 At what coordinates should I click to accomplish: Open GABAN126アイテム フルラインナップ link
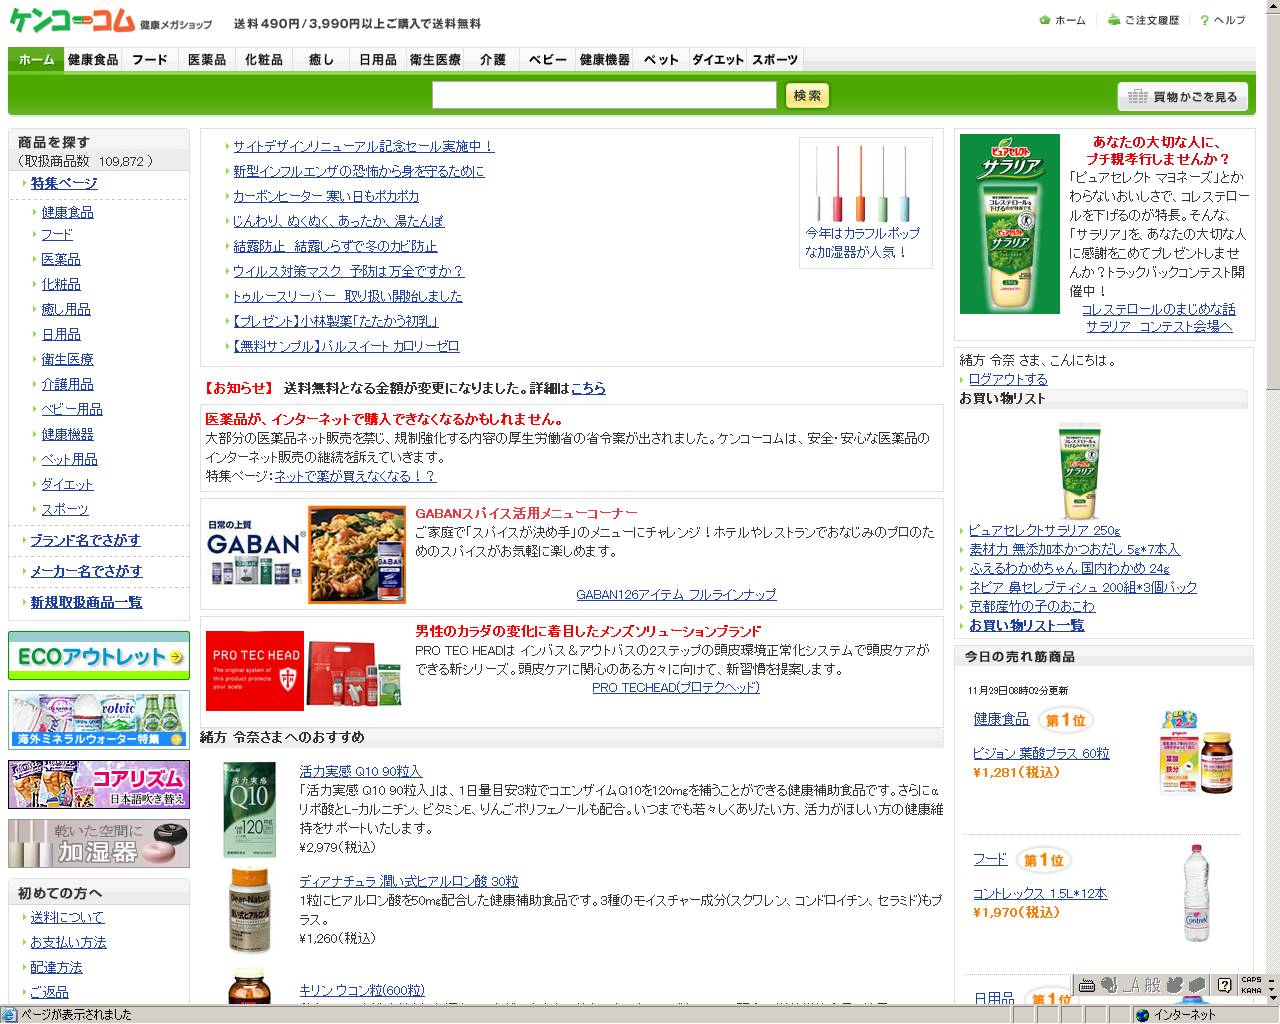click(676, 594)
